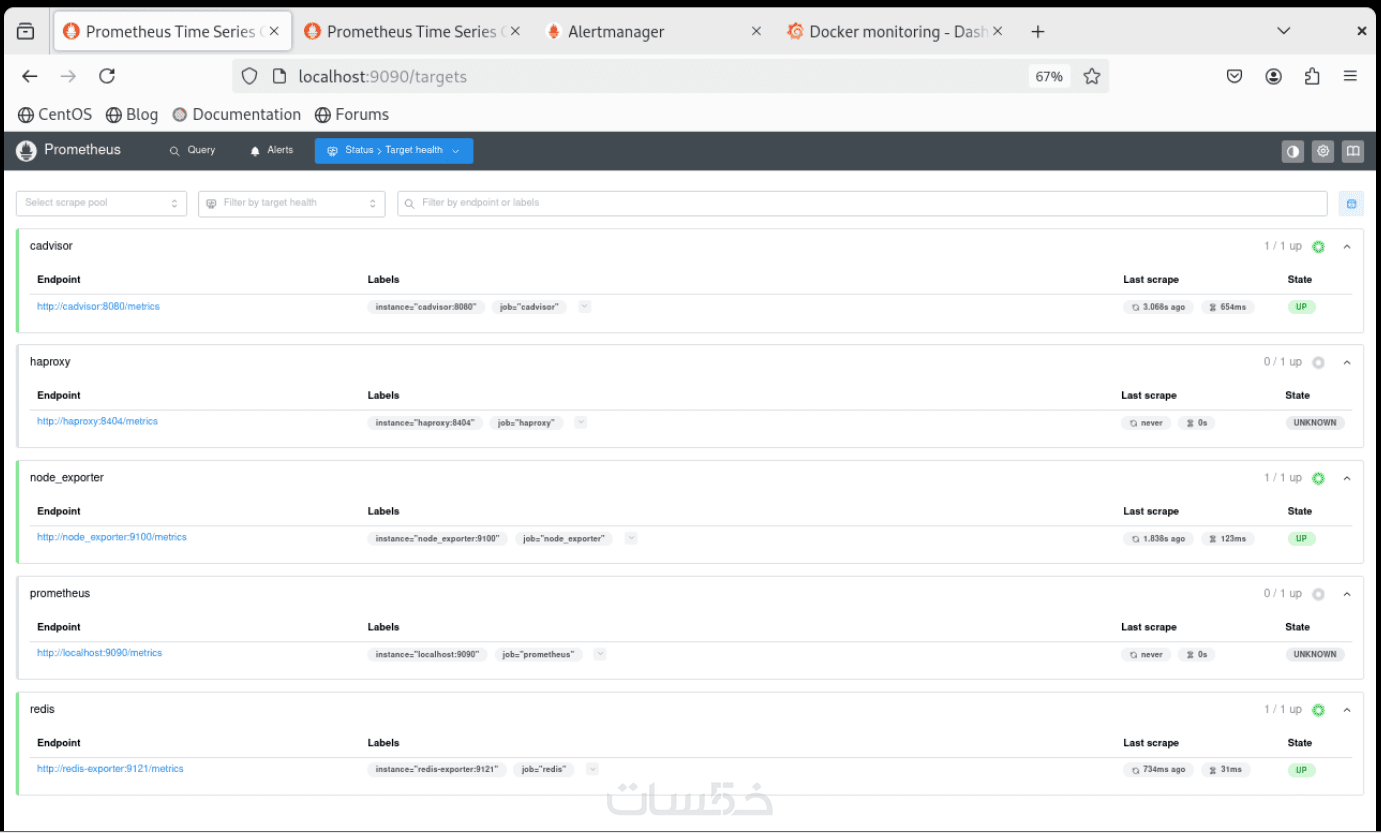The image size is (1381, 833).
Task: Expand redis-exporter labels chevron
Action: (x=592, y=770)
